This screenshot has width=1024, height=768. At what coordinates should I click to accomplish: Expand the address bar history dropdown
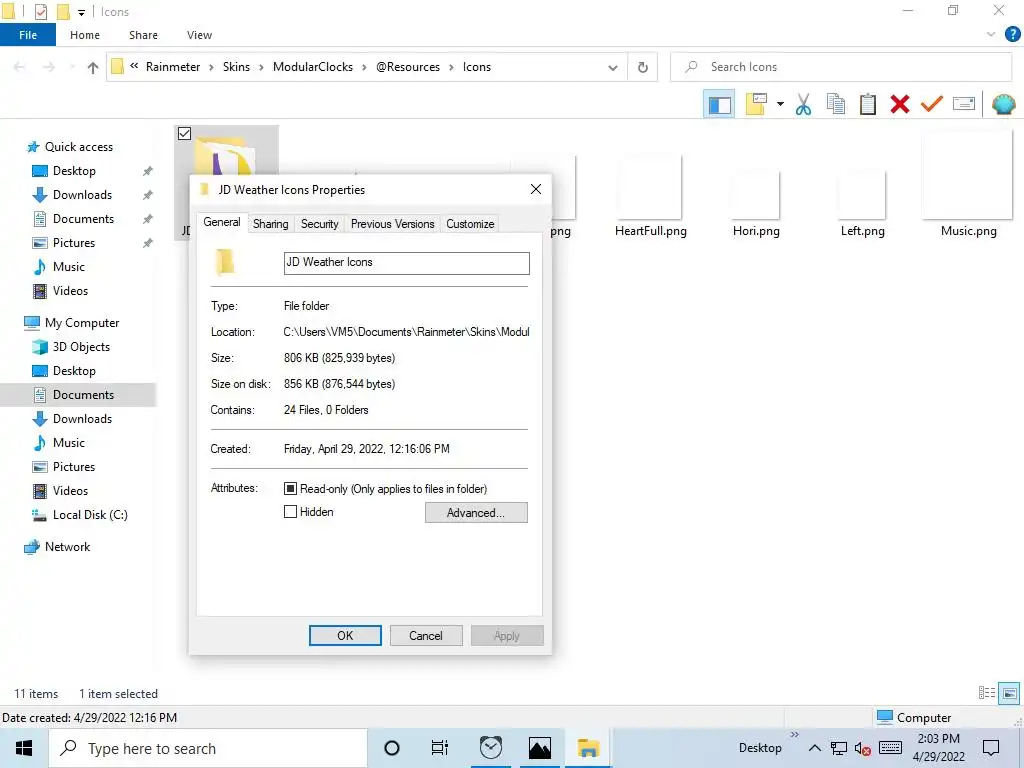[x=613, y=67]
